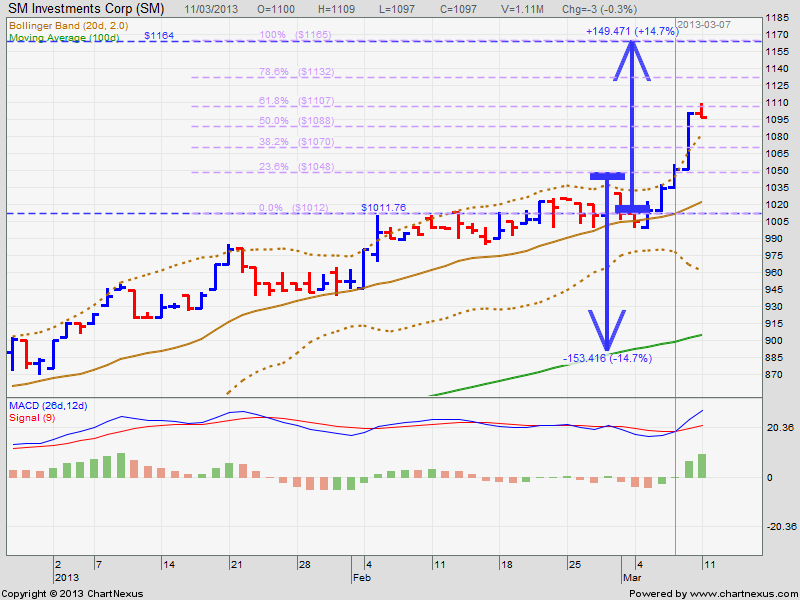Click the 20.36 MACD axis value
This screenshot has height=600, width=800.
[781, 428]
